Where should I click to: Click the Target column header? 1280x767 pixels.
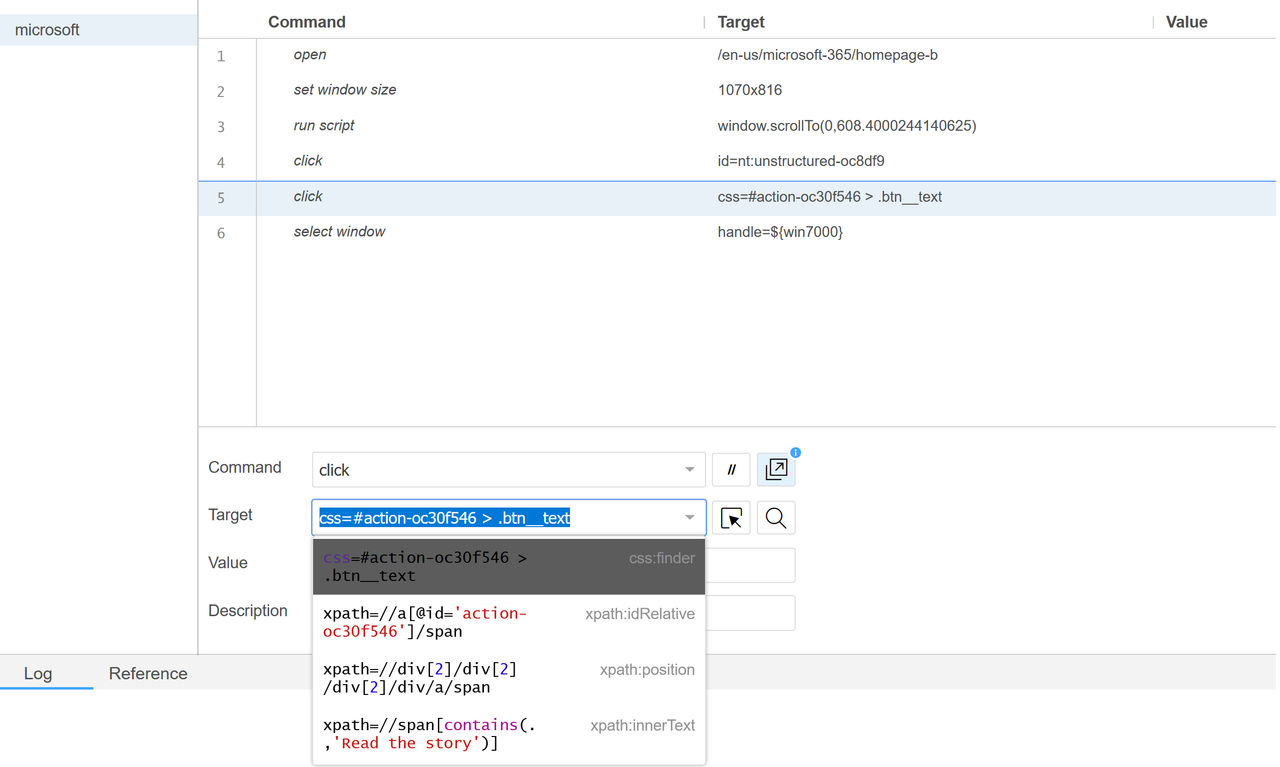(741, 22)
